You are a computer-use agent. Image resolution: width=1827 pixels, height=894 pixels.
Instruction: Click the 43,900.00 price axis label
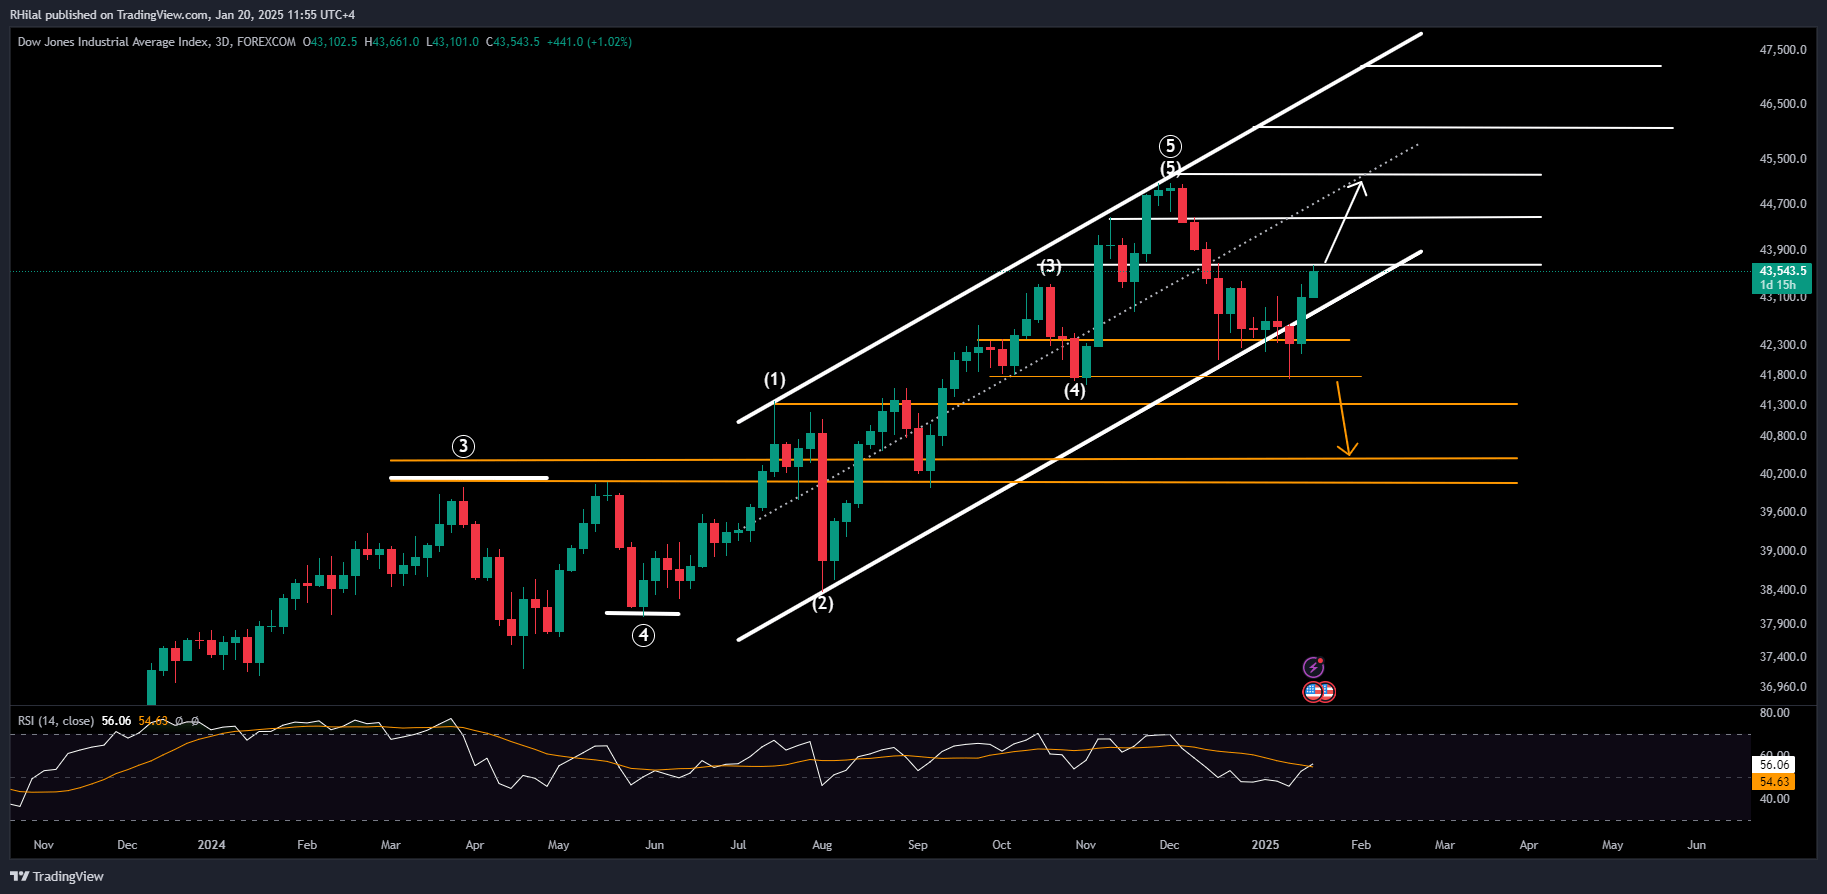[x=1783, y=250]
